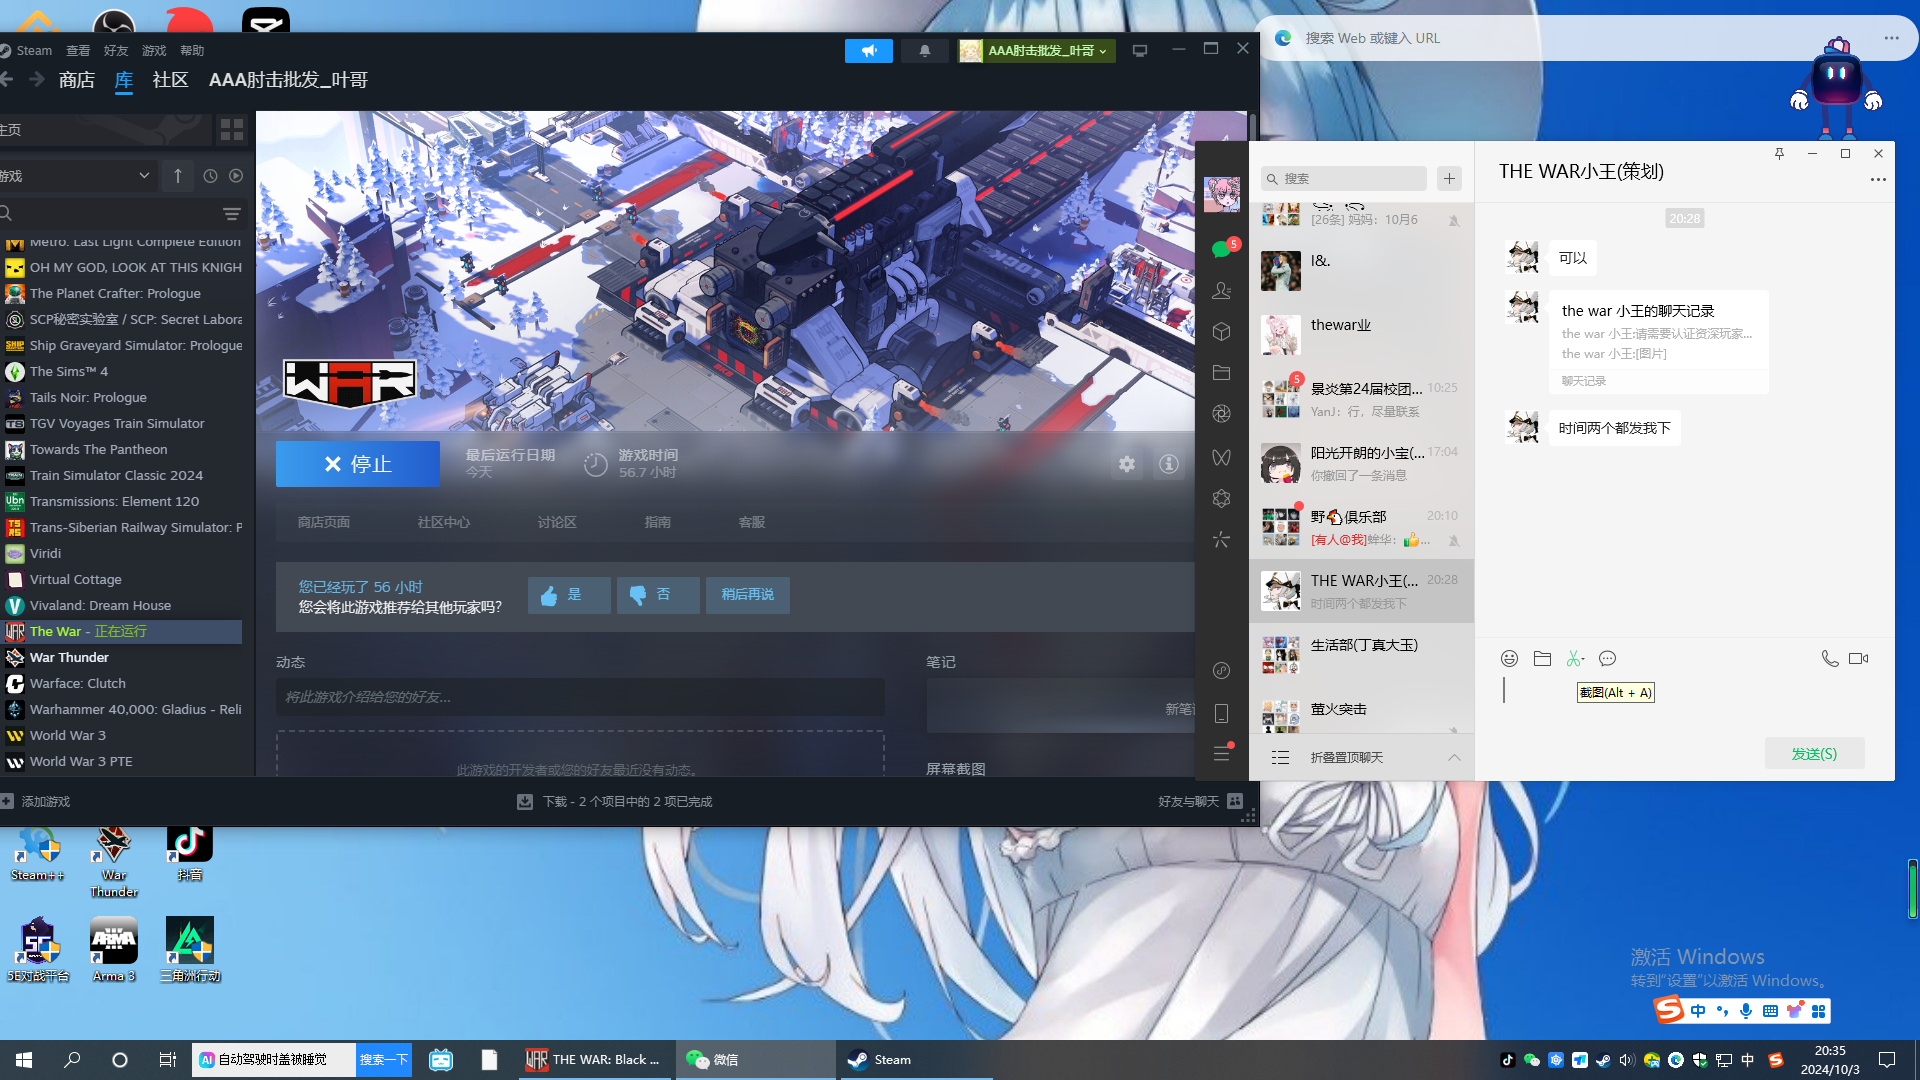Open the 查看 menu in Steam
Image resolution: width=1920 pixels, height=1080 pixels.
(x=78, y=50)
